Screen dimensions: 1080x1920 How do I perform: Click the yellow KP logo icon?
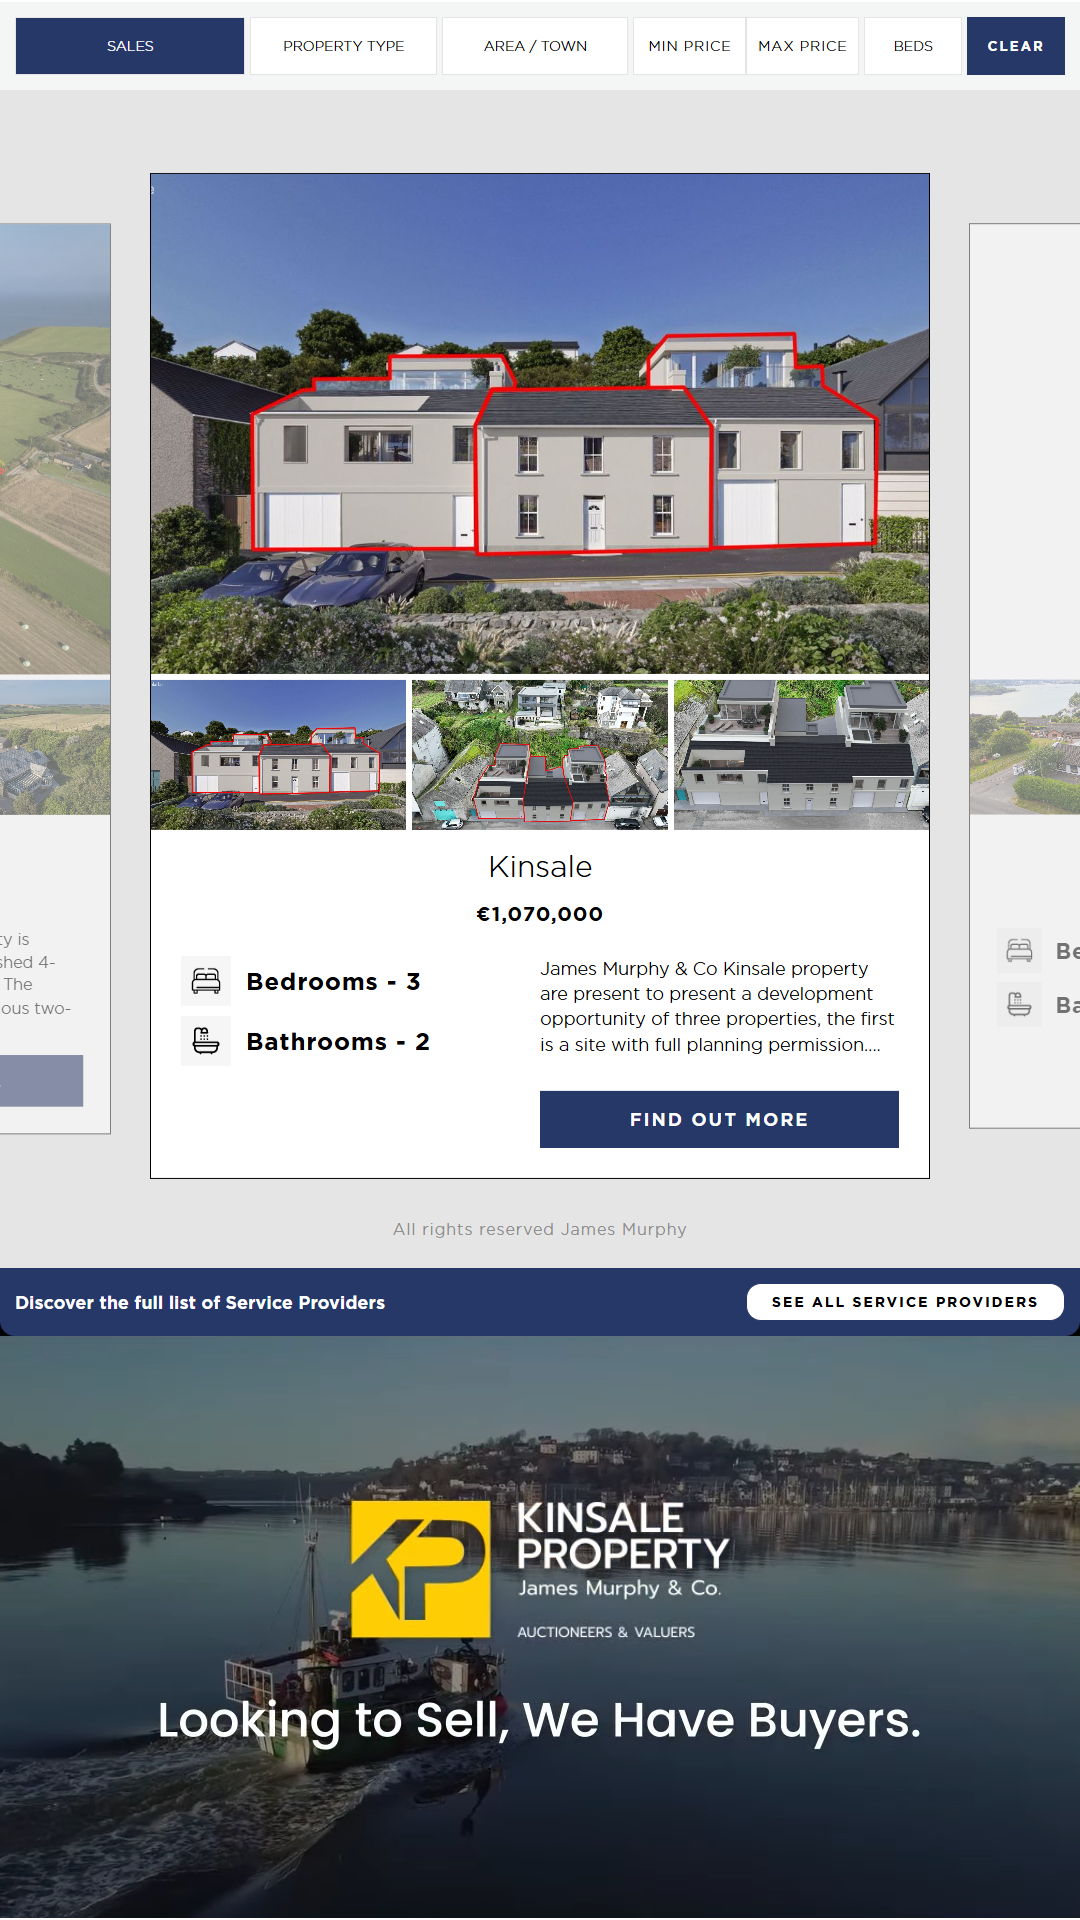[x=421, y=1569]
